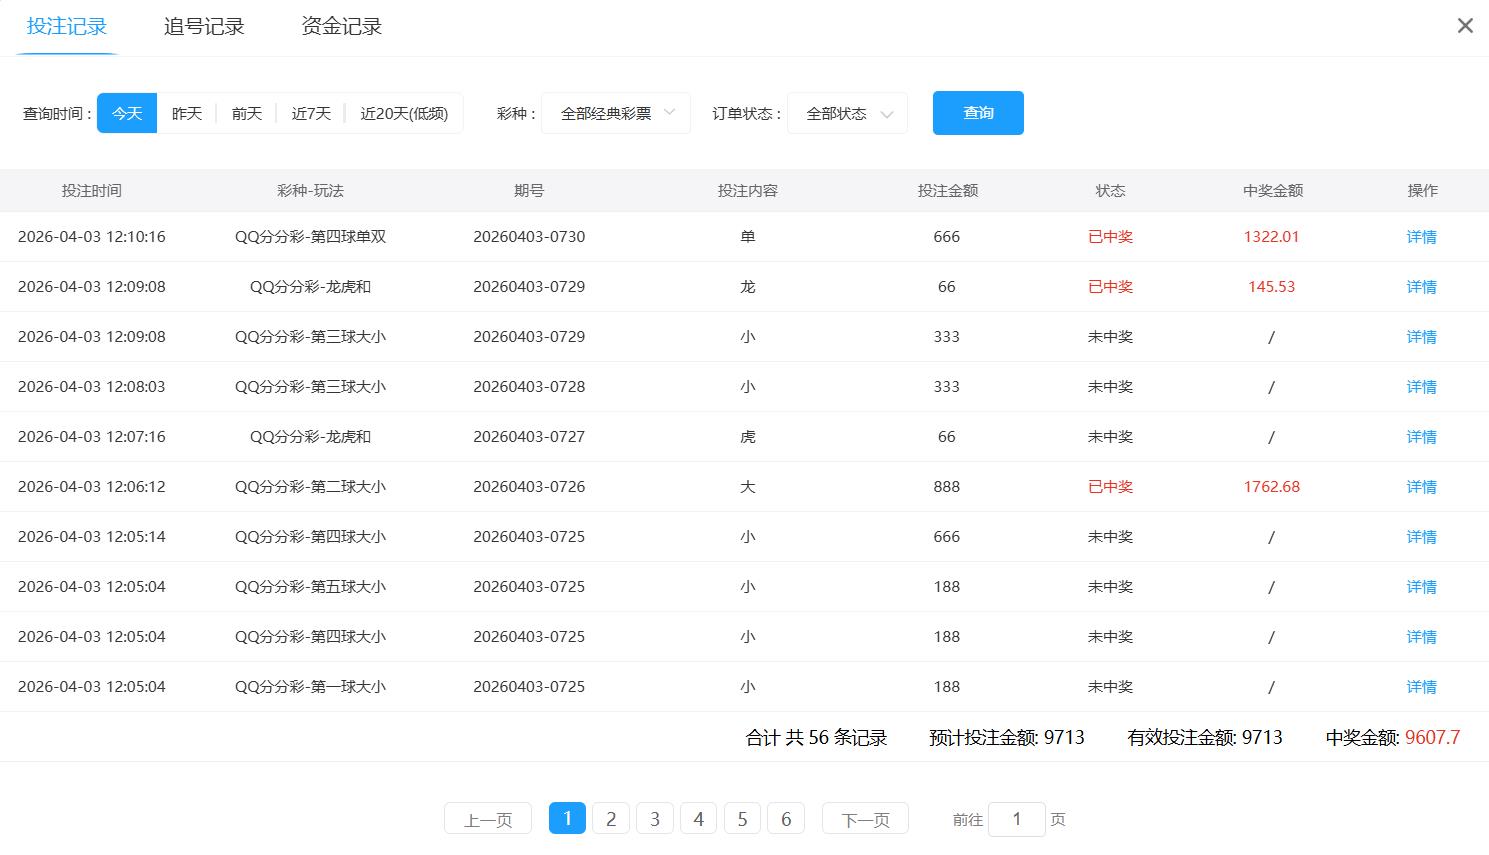点击最后一条第一球大小记录的详情
This screenshot has width=1489, height=855.
[x=1420, y=686]
